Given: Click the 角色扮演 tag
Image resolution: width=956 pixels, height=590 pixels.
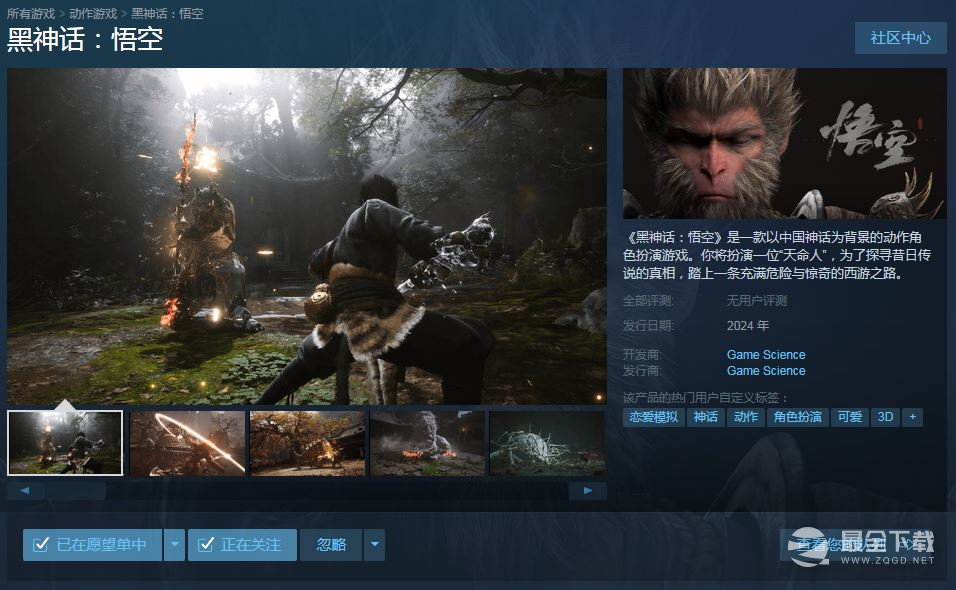Looking at the screenshot, I should click(797, 417).
